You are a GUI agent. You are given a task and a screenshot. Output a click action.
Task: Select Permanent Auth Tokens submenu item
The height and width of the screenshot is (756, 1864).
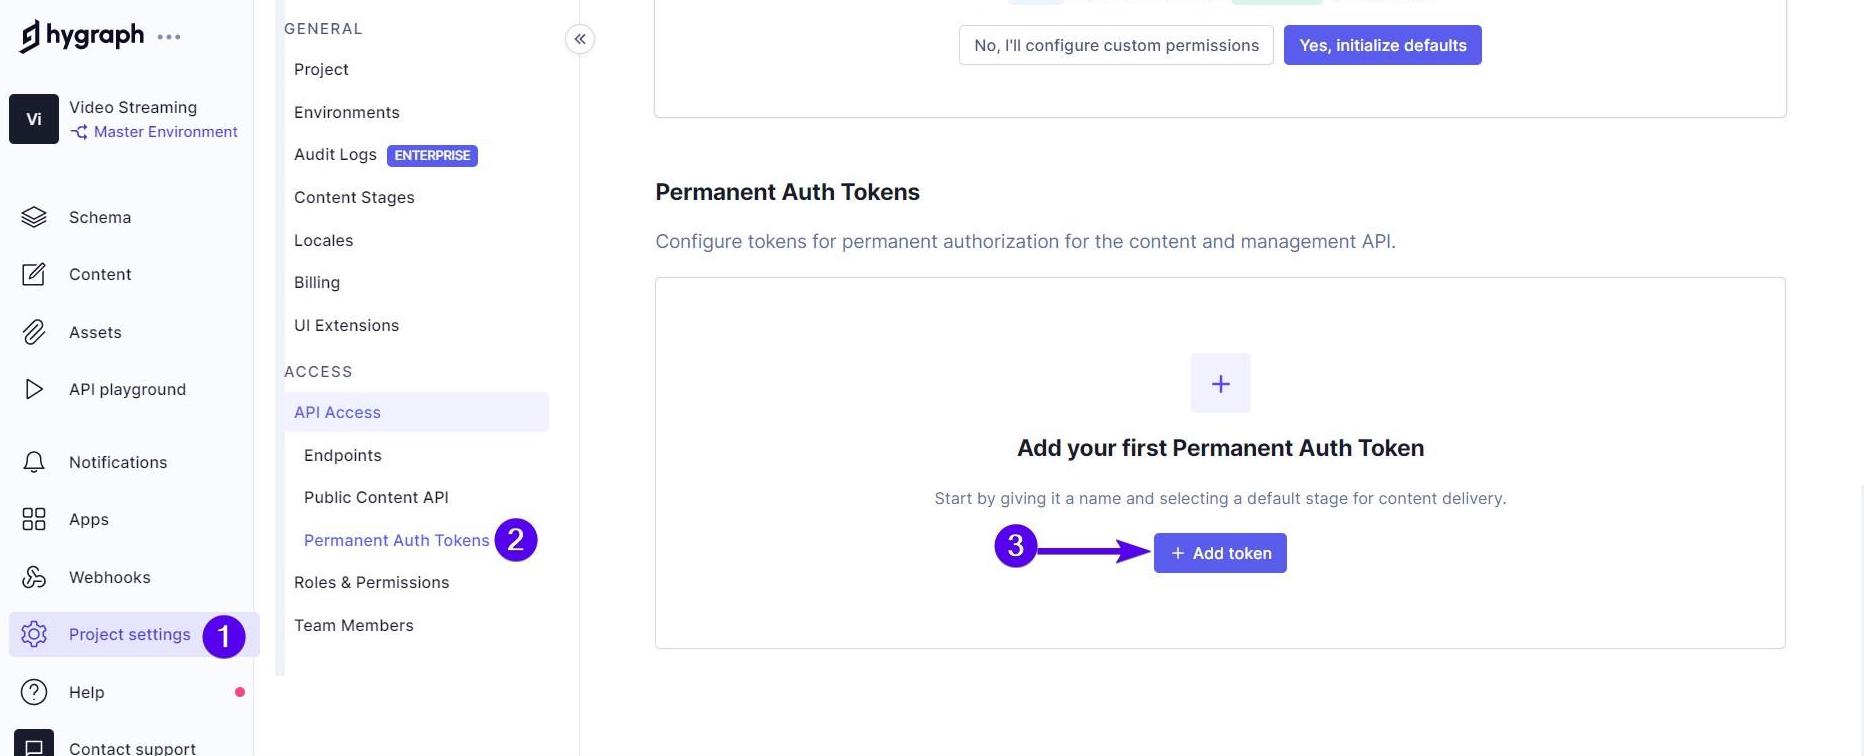coord(396,540)
